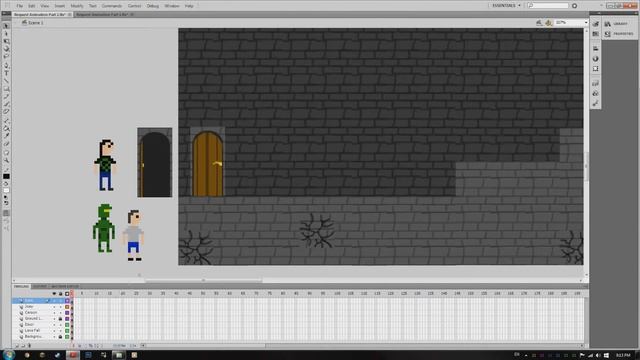
Task: Switch to the Output tab
Action: pyautogui.click(x=40, y=287)
